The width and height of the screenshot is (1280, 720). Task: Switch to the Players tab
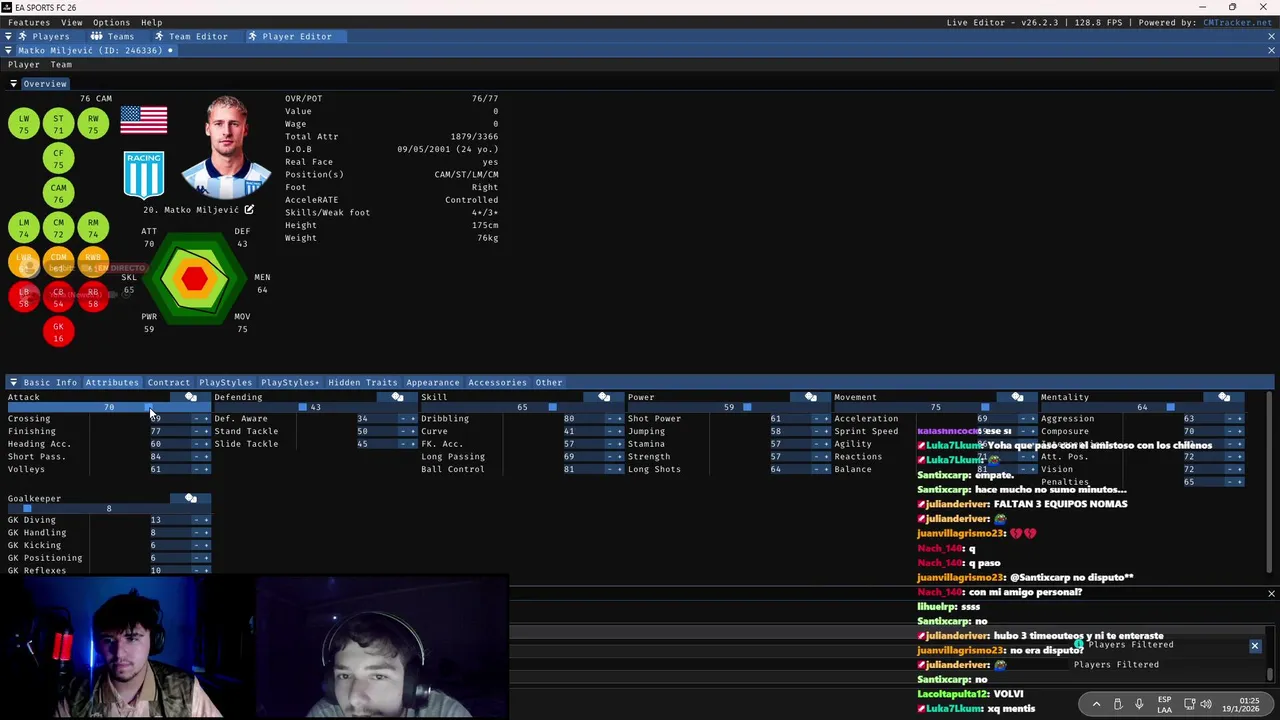43,36
